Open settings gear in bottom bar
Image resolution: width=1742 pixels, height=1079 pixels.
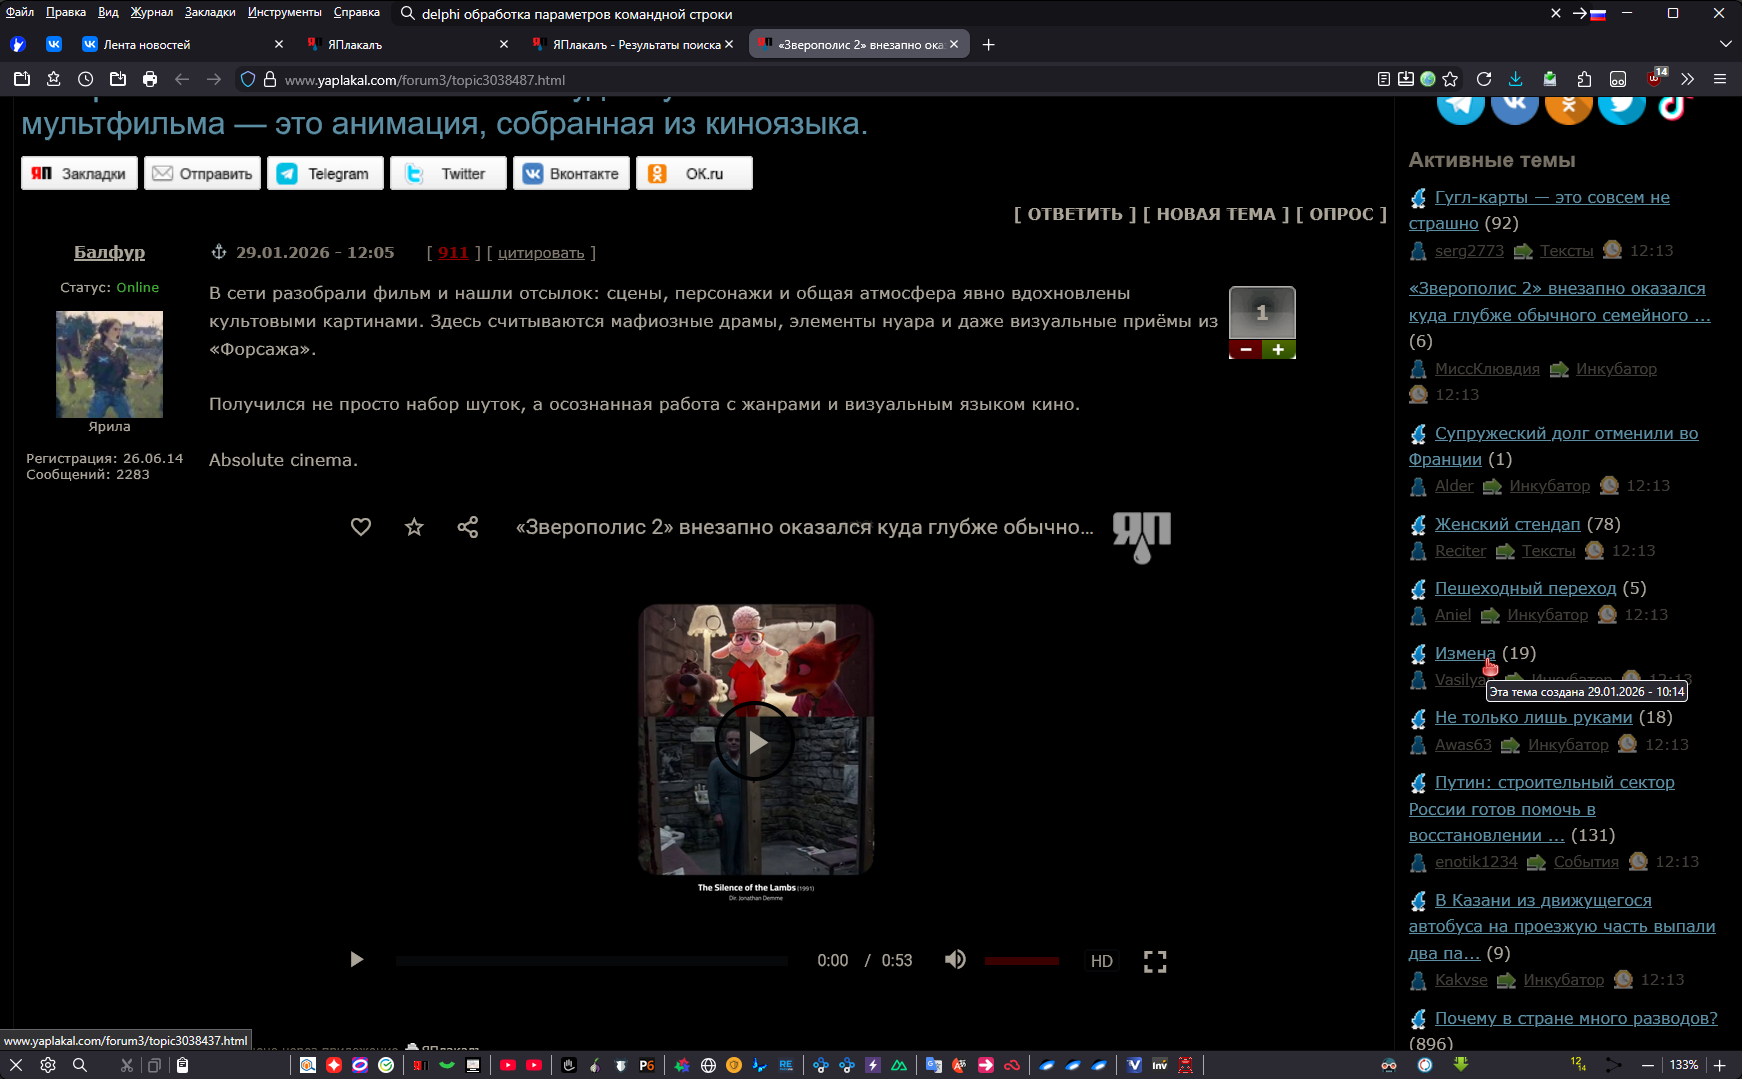(x=48, y=1065)
